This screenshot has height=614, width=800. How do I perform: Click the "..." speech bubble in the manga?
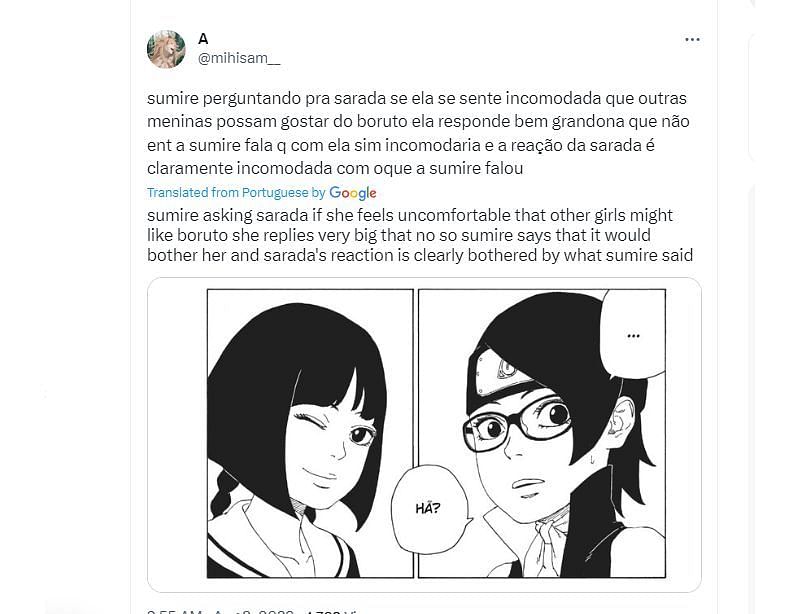point(633,335)
